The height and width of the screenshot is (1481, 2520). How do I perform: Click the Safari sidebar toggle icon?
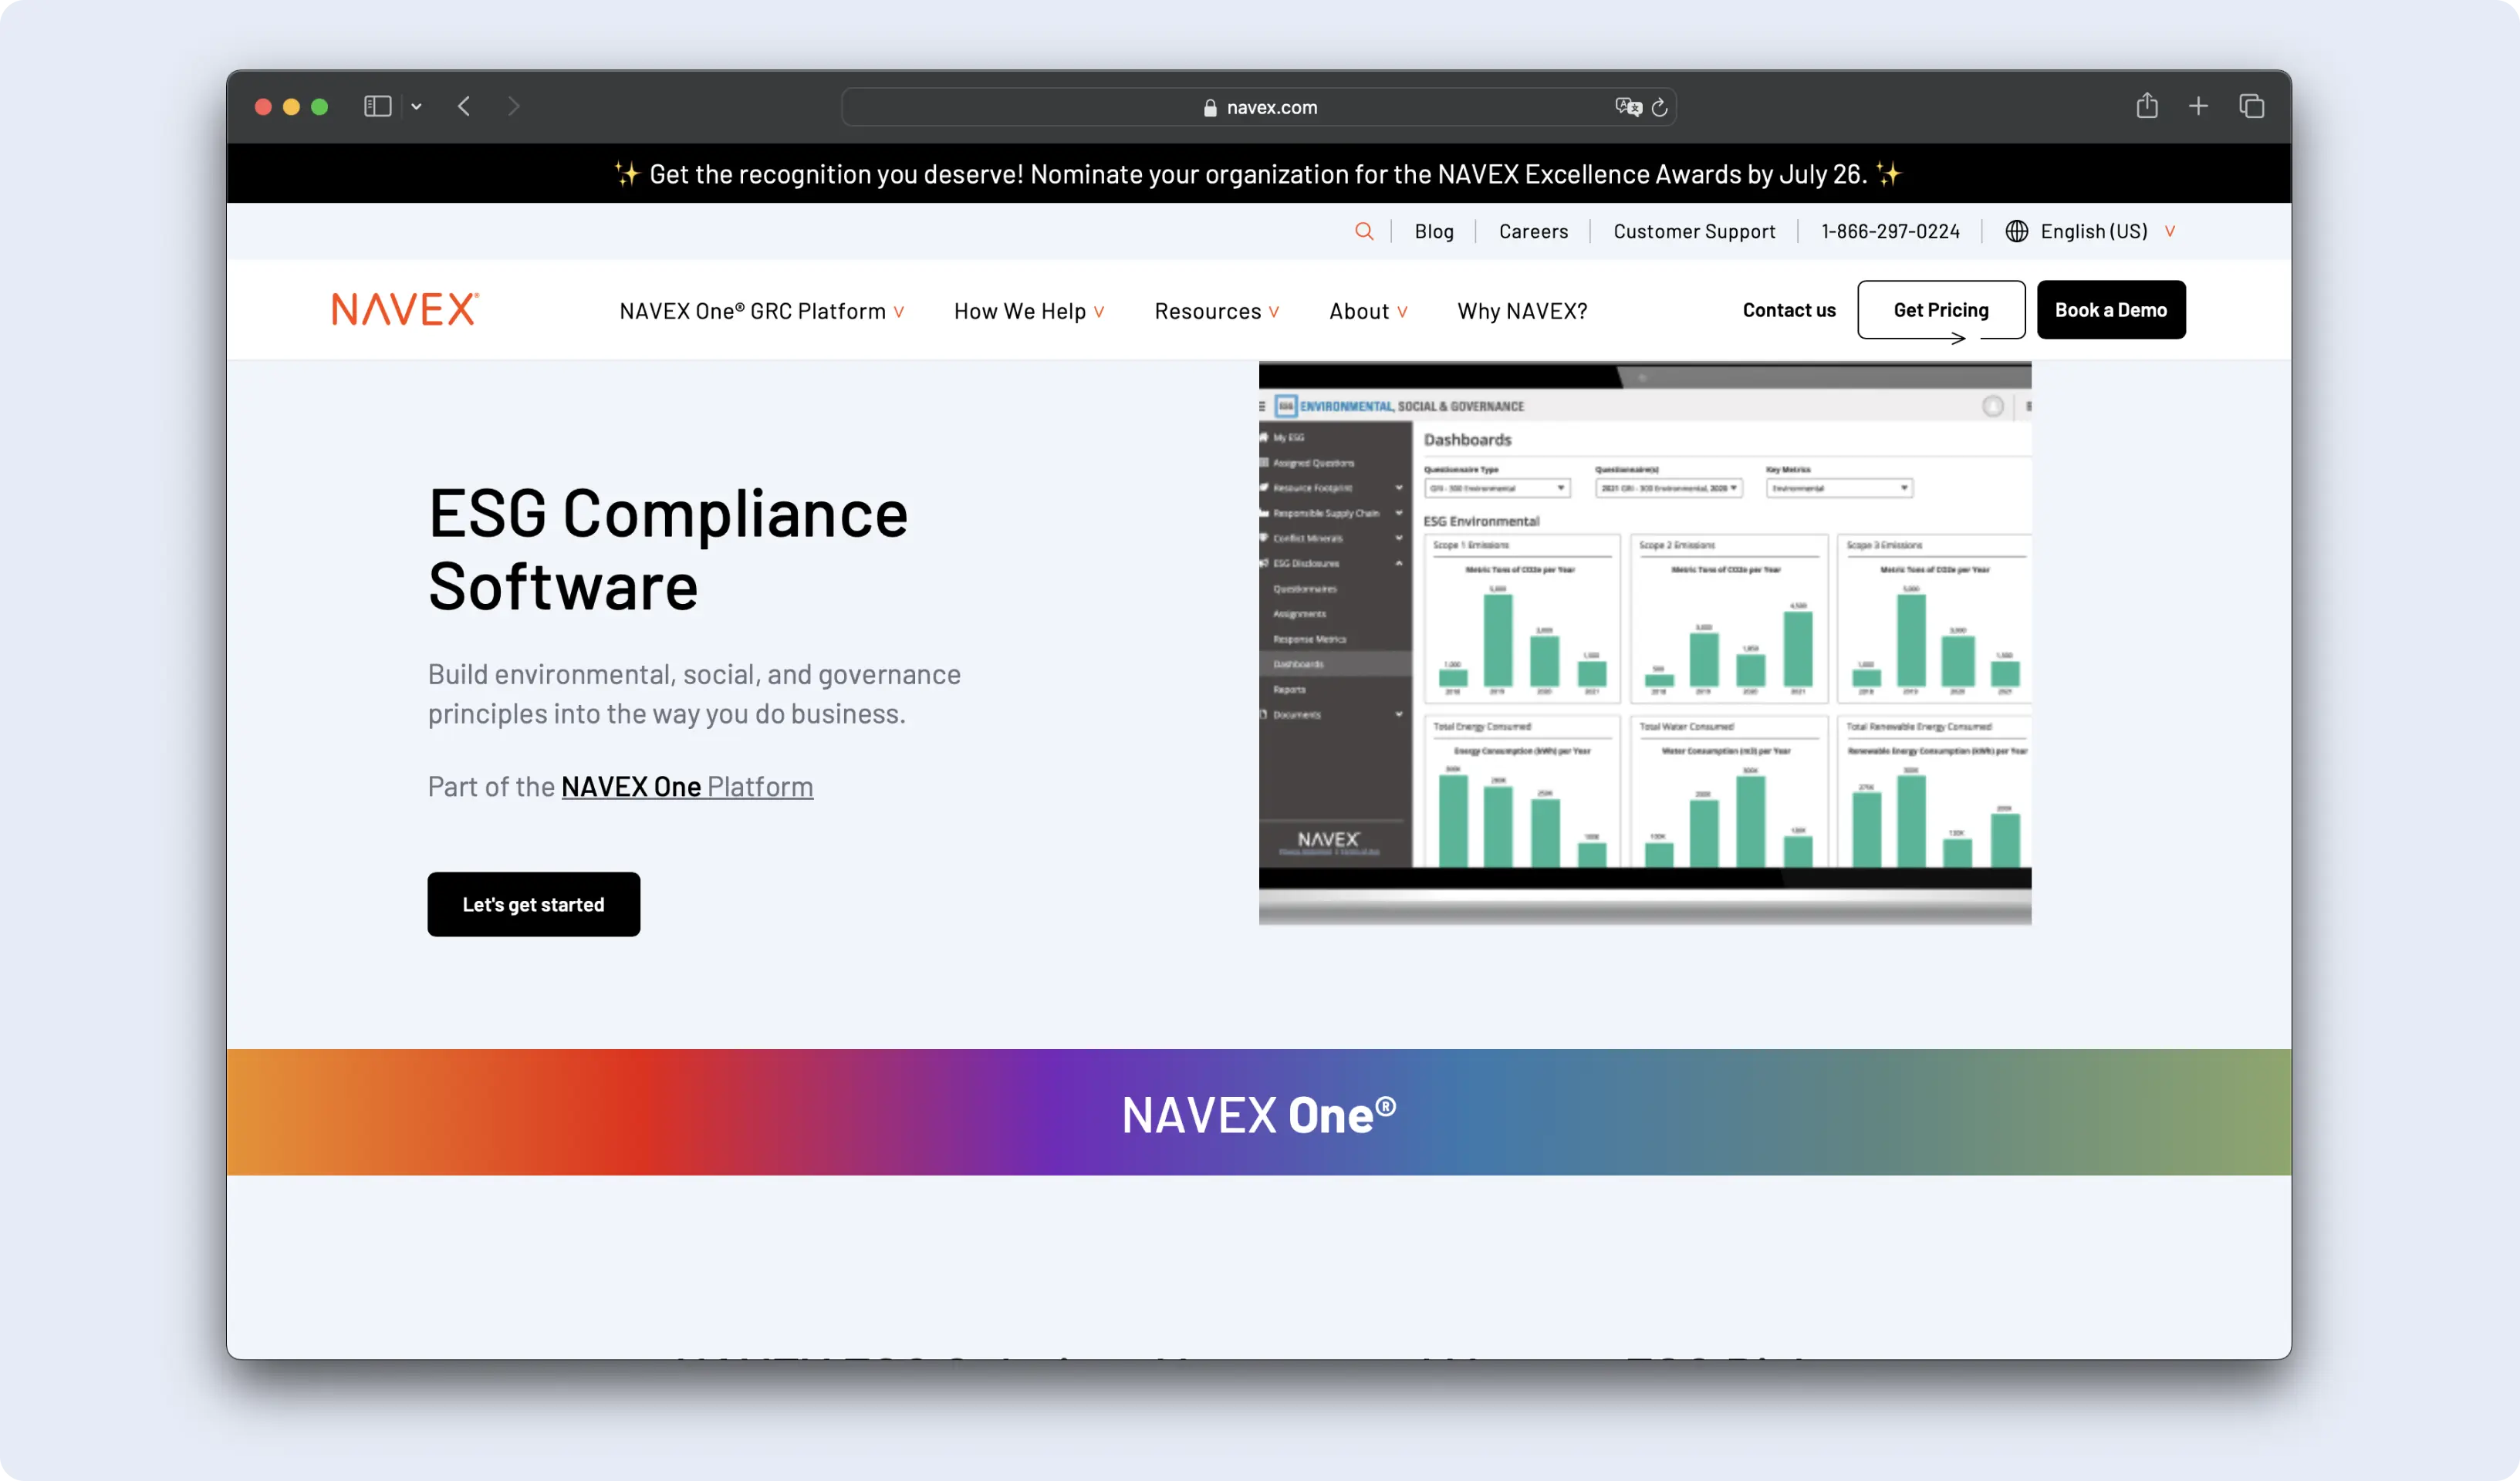tap(377, 106)
